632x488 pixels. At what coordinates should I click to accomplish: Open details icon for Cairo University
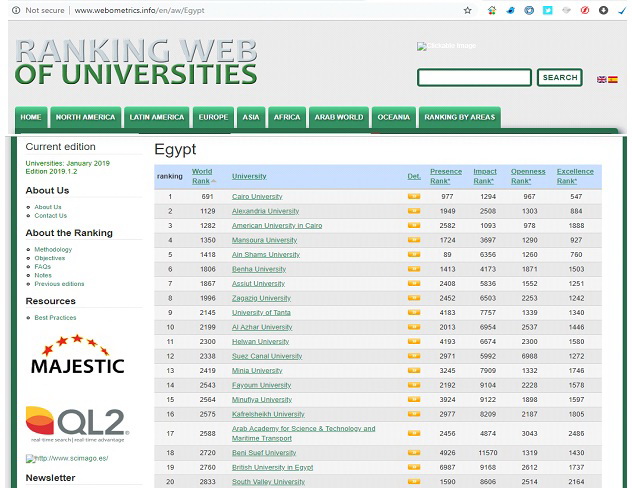414,197
